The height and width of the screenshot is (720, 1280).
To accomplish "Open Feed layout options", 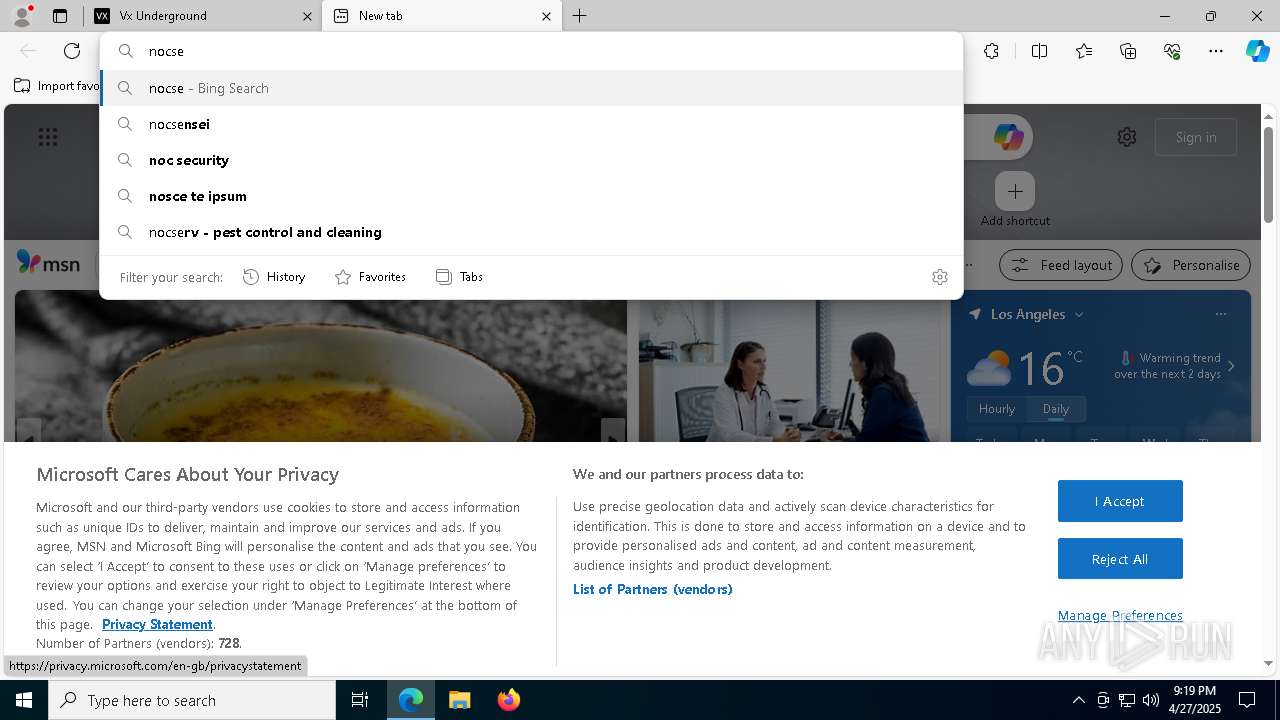I will (x=1062, y=265).
